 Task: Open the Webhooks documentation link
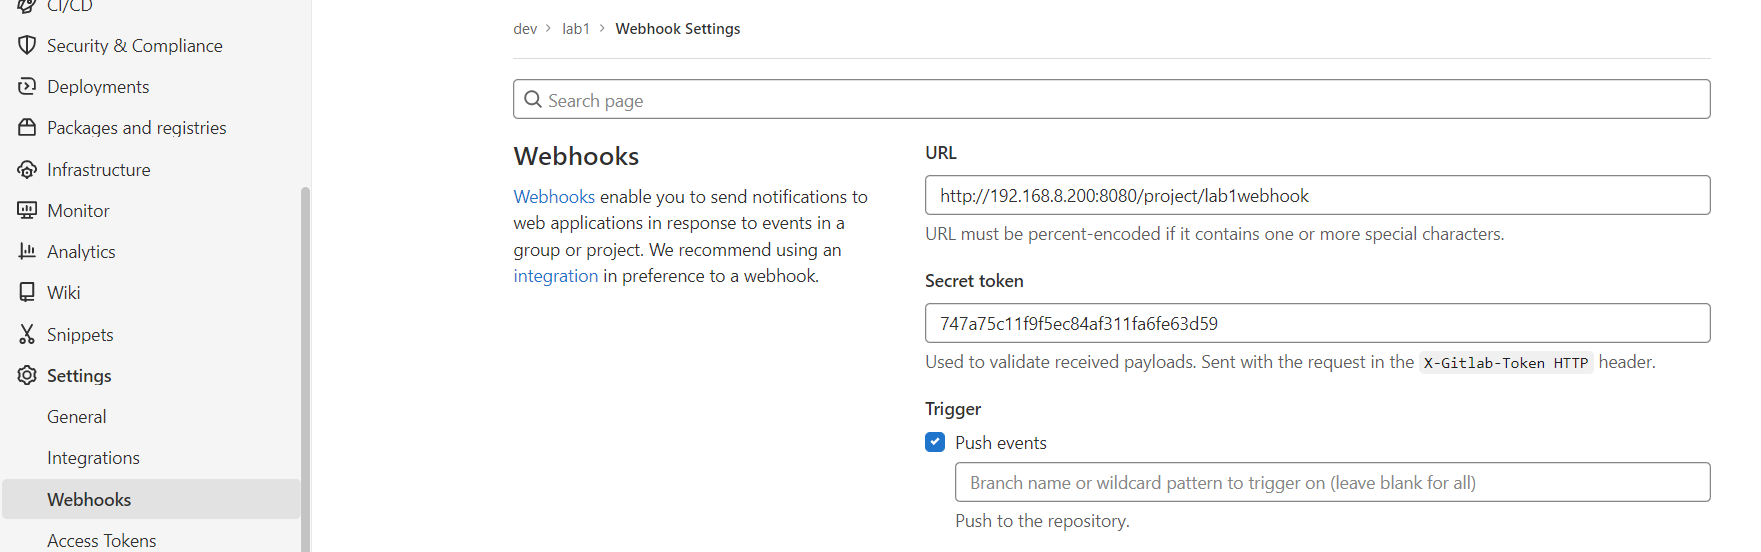[554, 197]
